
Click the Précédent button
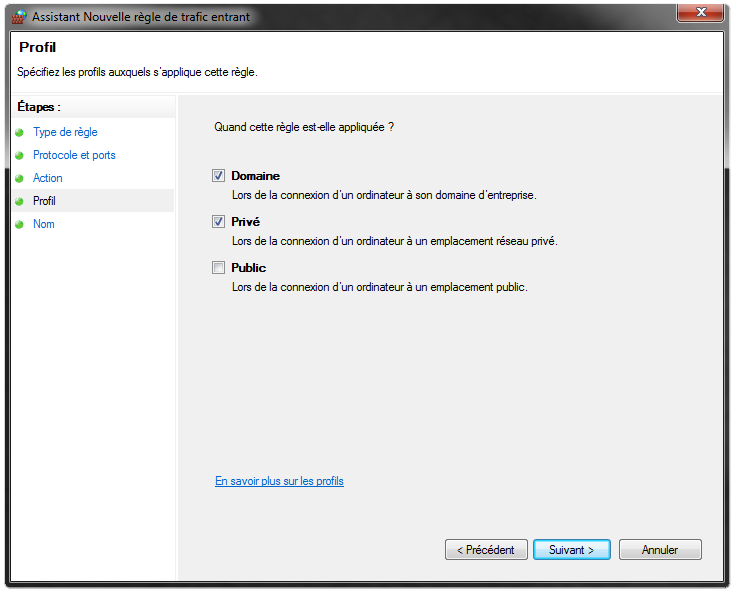(486, 549)
